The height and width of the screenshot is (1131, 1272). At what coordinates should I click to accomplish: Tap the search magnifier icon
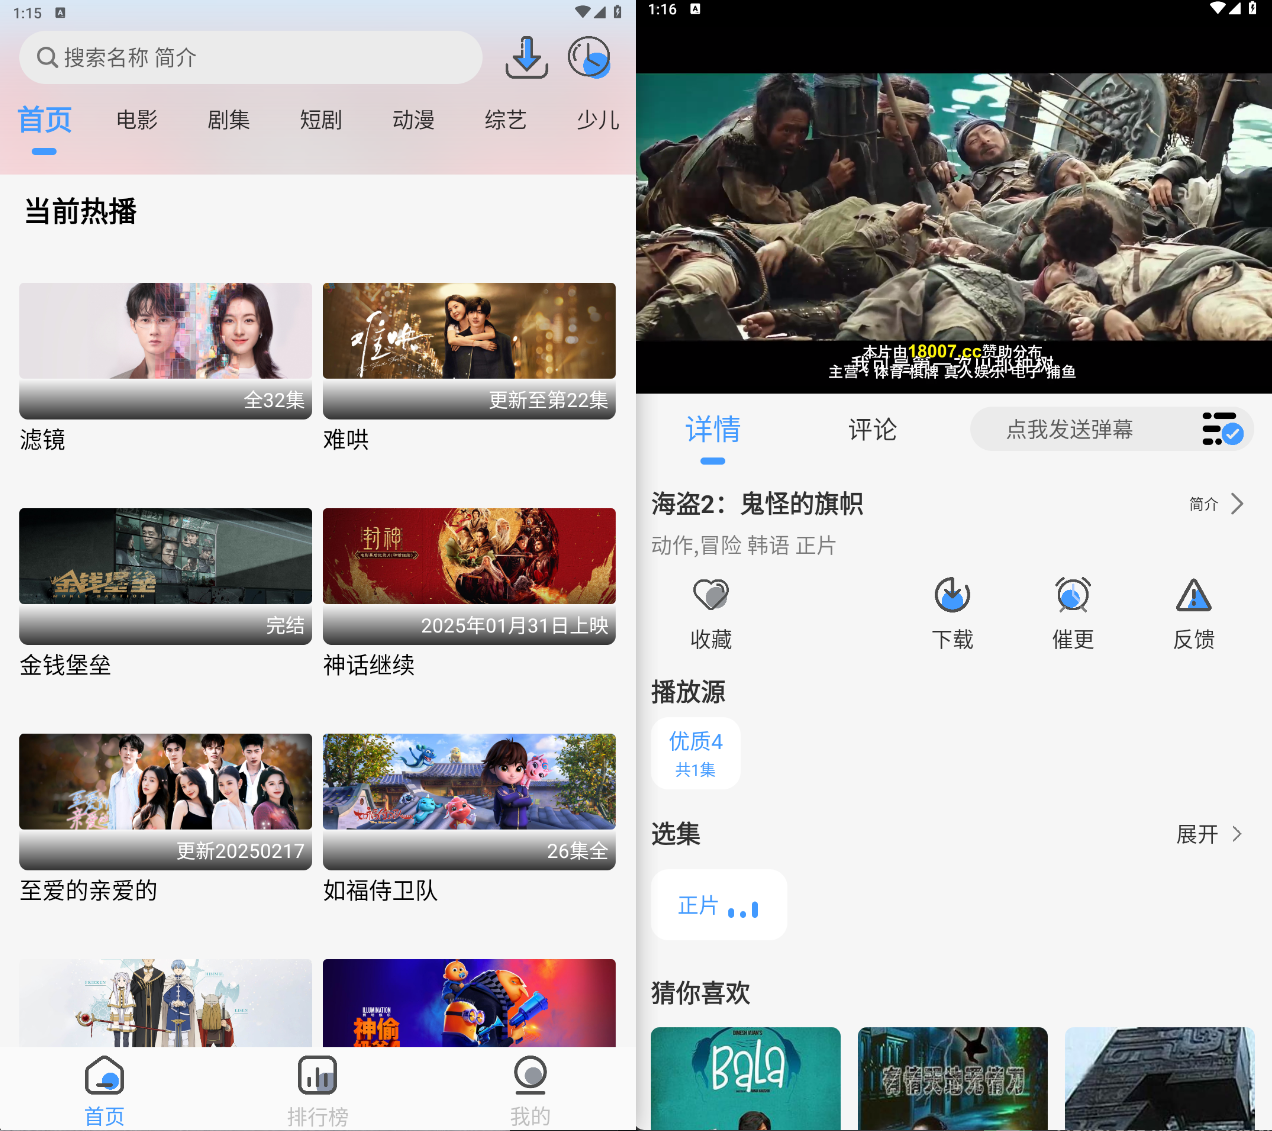click(47, 58)
